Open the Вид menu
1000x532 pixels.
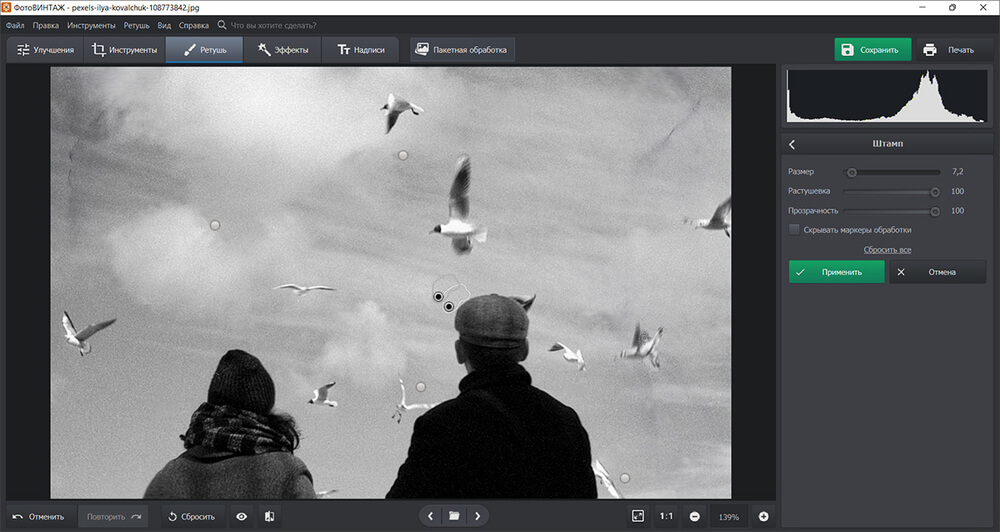click(164, 24)
